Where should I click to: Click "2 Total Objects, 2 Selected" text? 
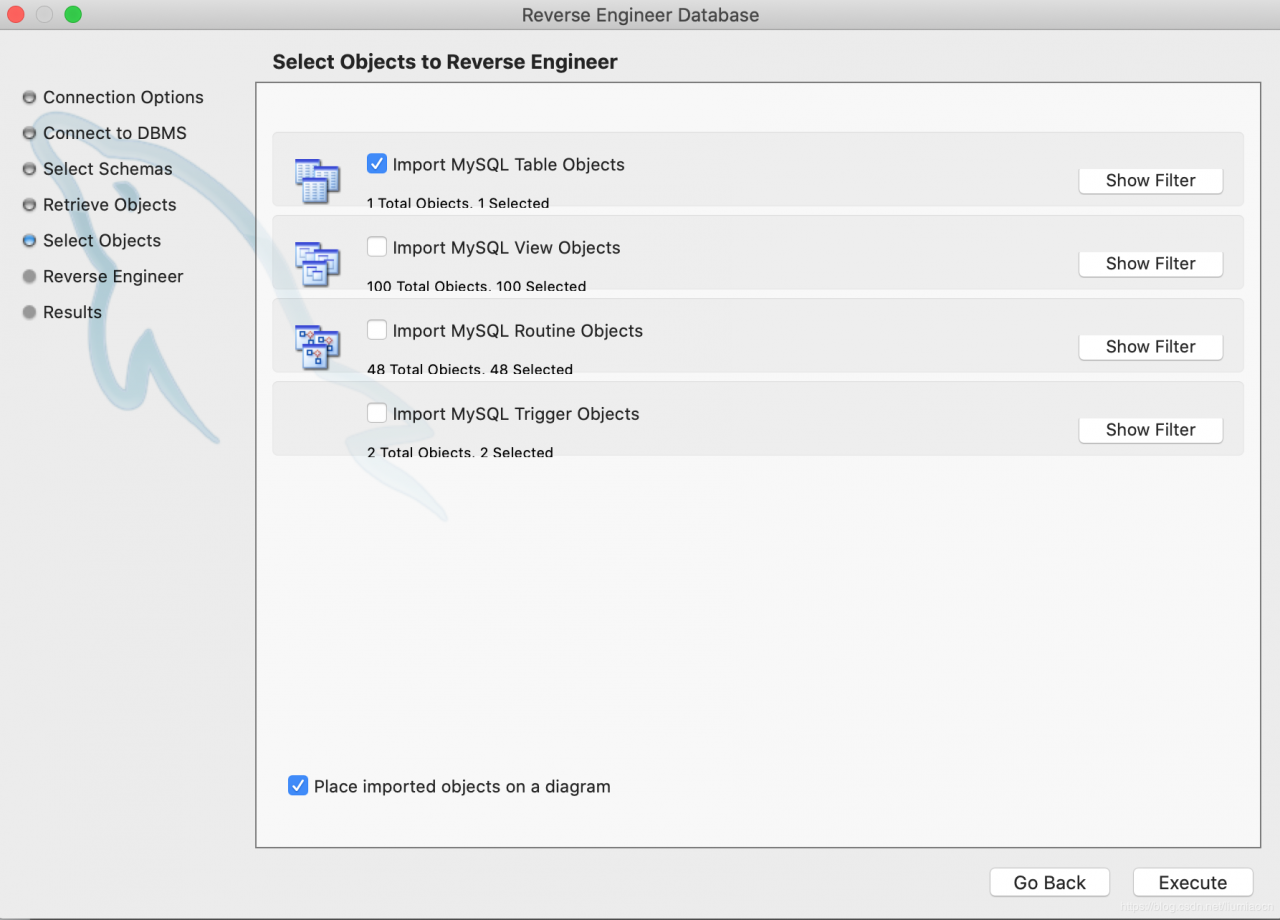pos(460,452)
